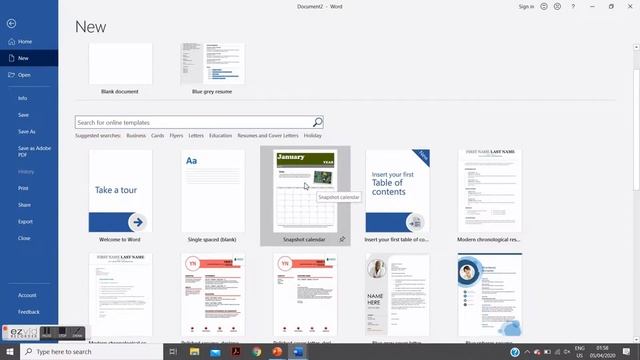Viewport: 640px width, 360px height.
Task: Click the taskbar search box
Action: [91, 351]
